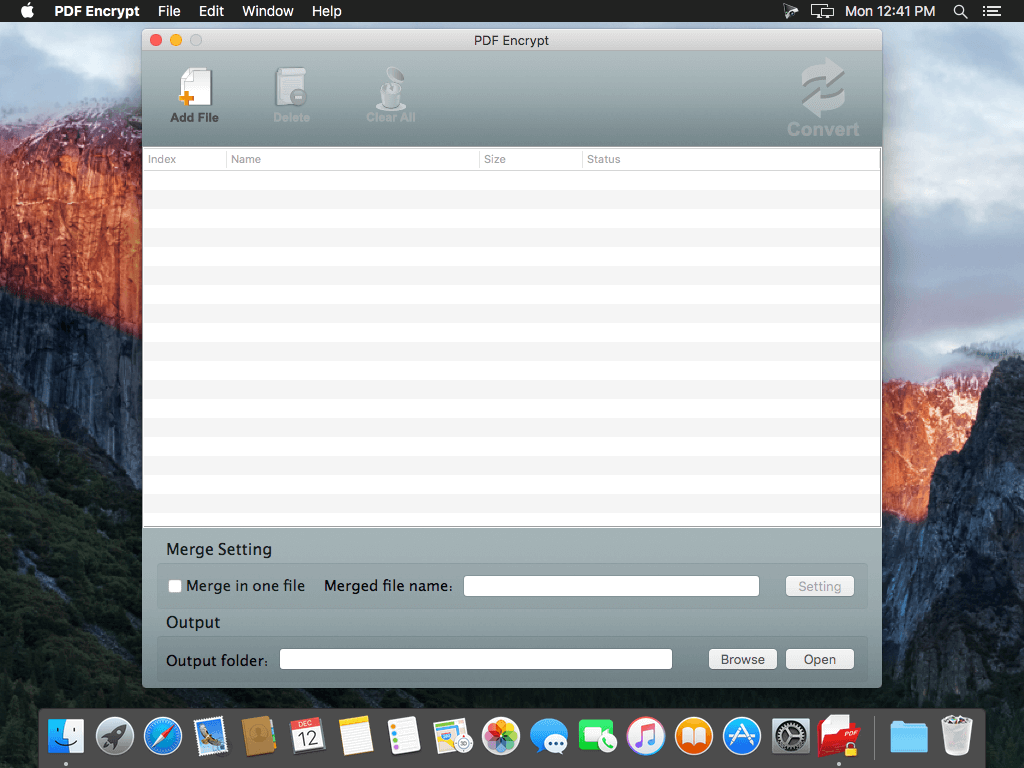The height and width of the screenshot is (768, 1024).
Task: Click the Browse button
Action: pos(743,659)
